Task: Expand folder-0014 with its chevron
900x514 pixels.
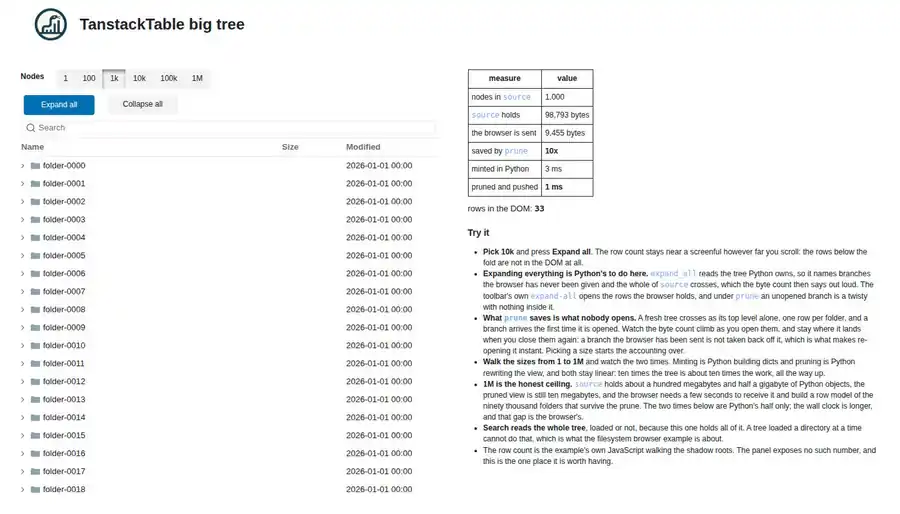Action: click(23, 418)
